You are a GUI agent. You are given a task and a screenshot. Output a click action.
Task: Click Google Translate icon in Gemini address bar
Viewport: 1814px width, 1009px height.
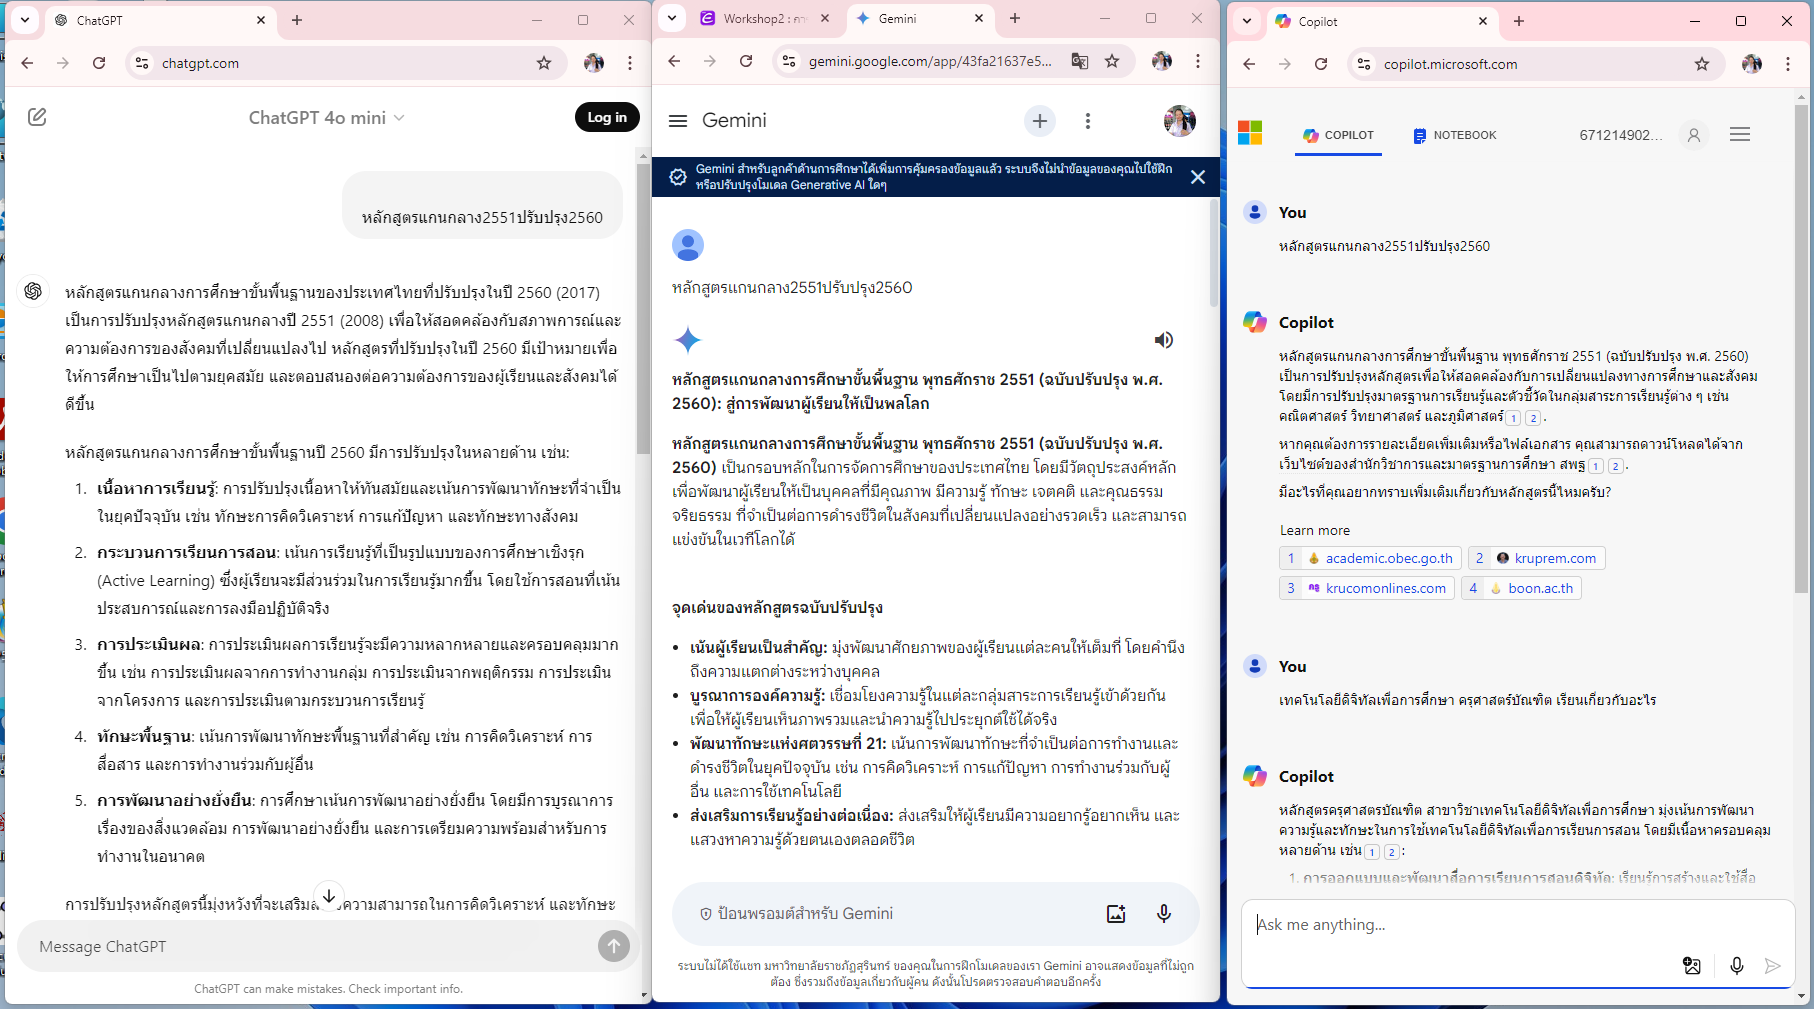(1080, 61)
